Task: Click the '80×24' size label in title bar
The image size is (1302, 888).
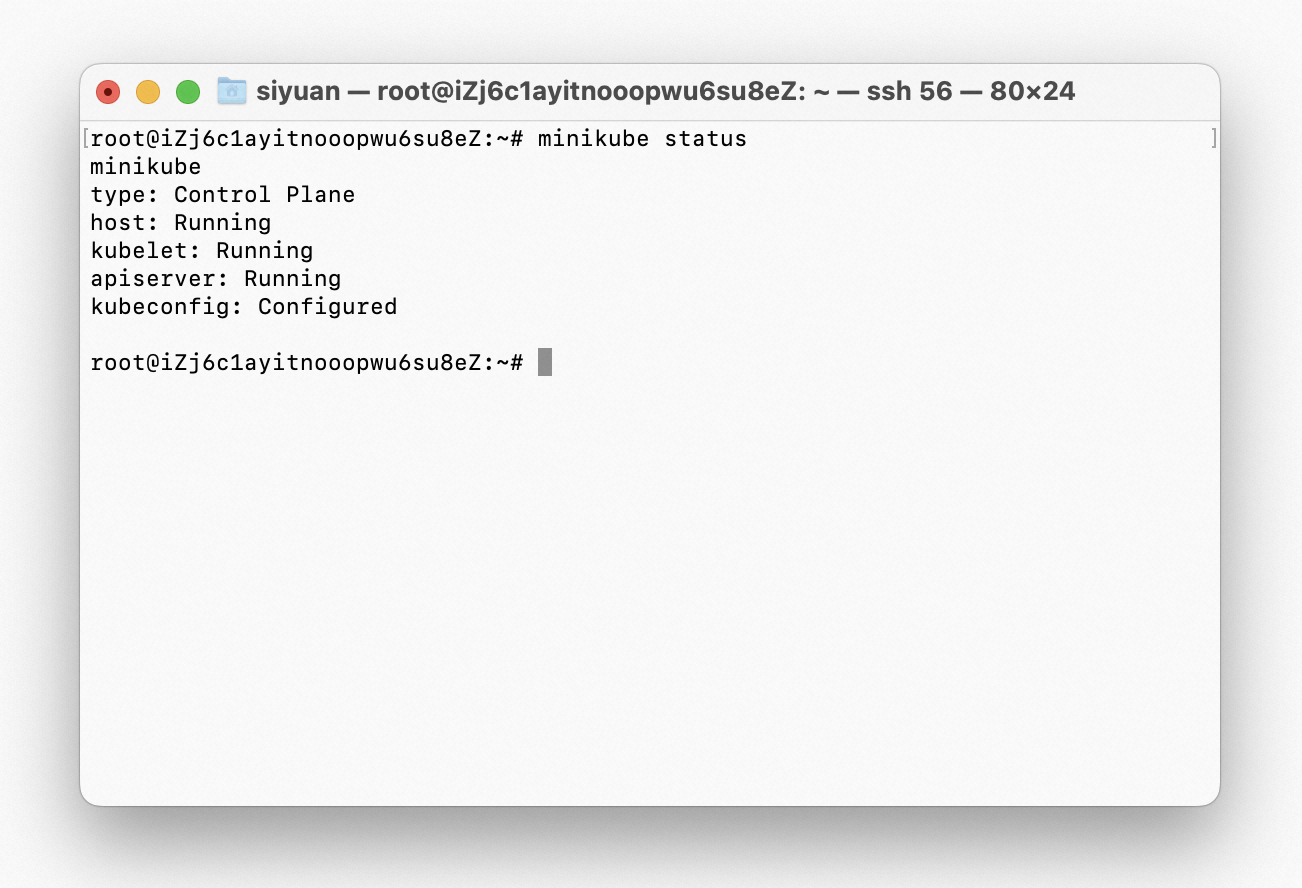Action: (x=1032, y=91)
